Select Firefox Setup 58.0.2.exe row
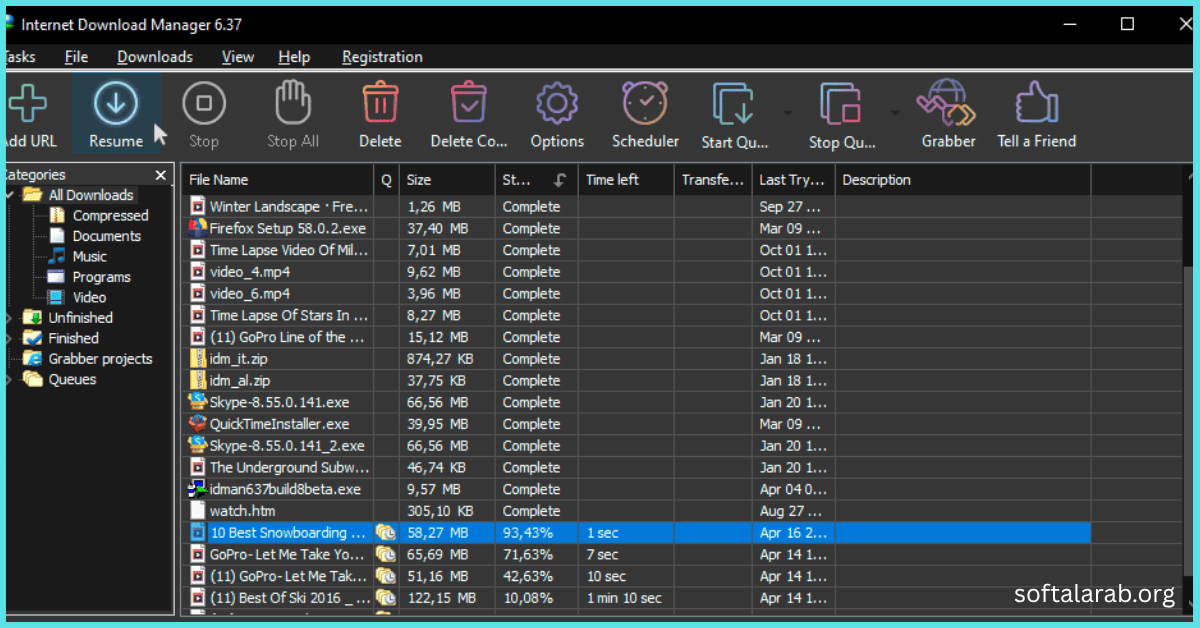1200x628 pixels. (637, 228)
